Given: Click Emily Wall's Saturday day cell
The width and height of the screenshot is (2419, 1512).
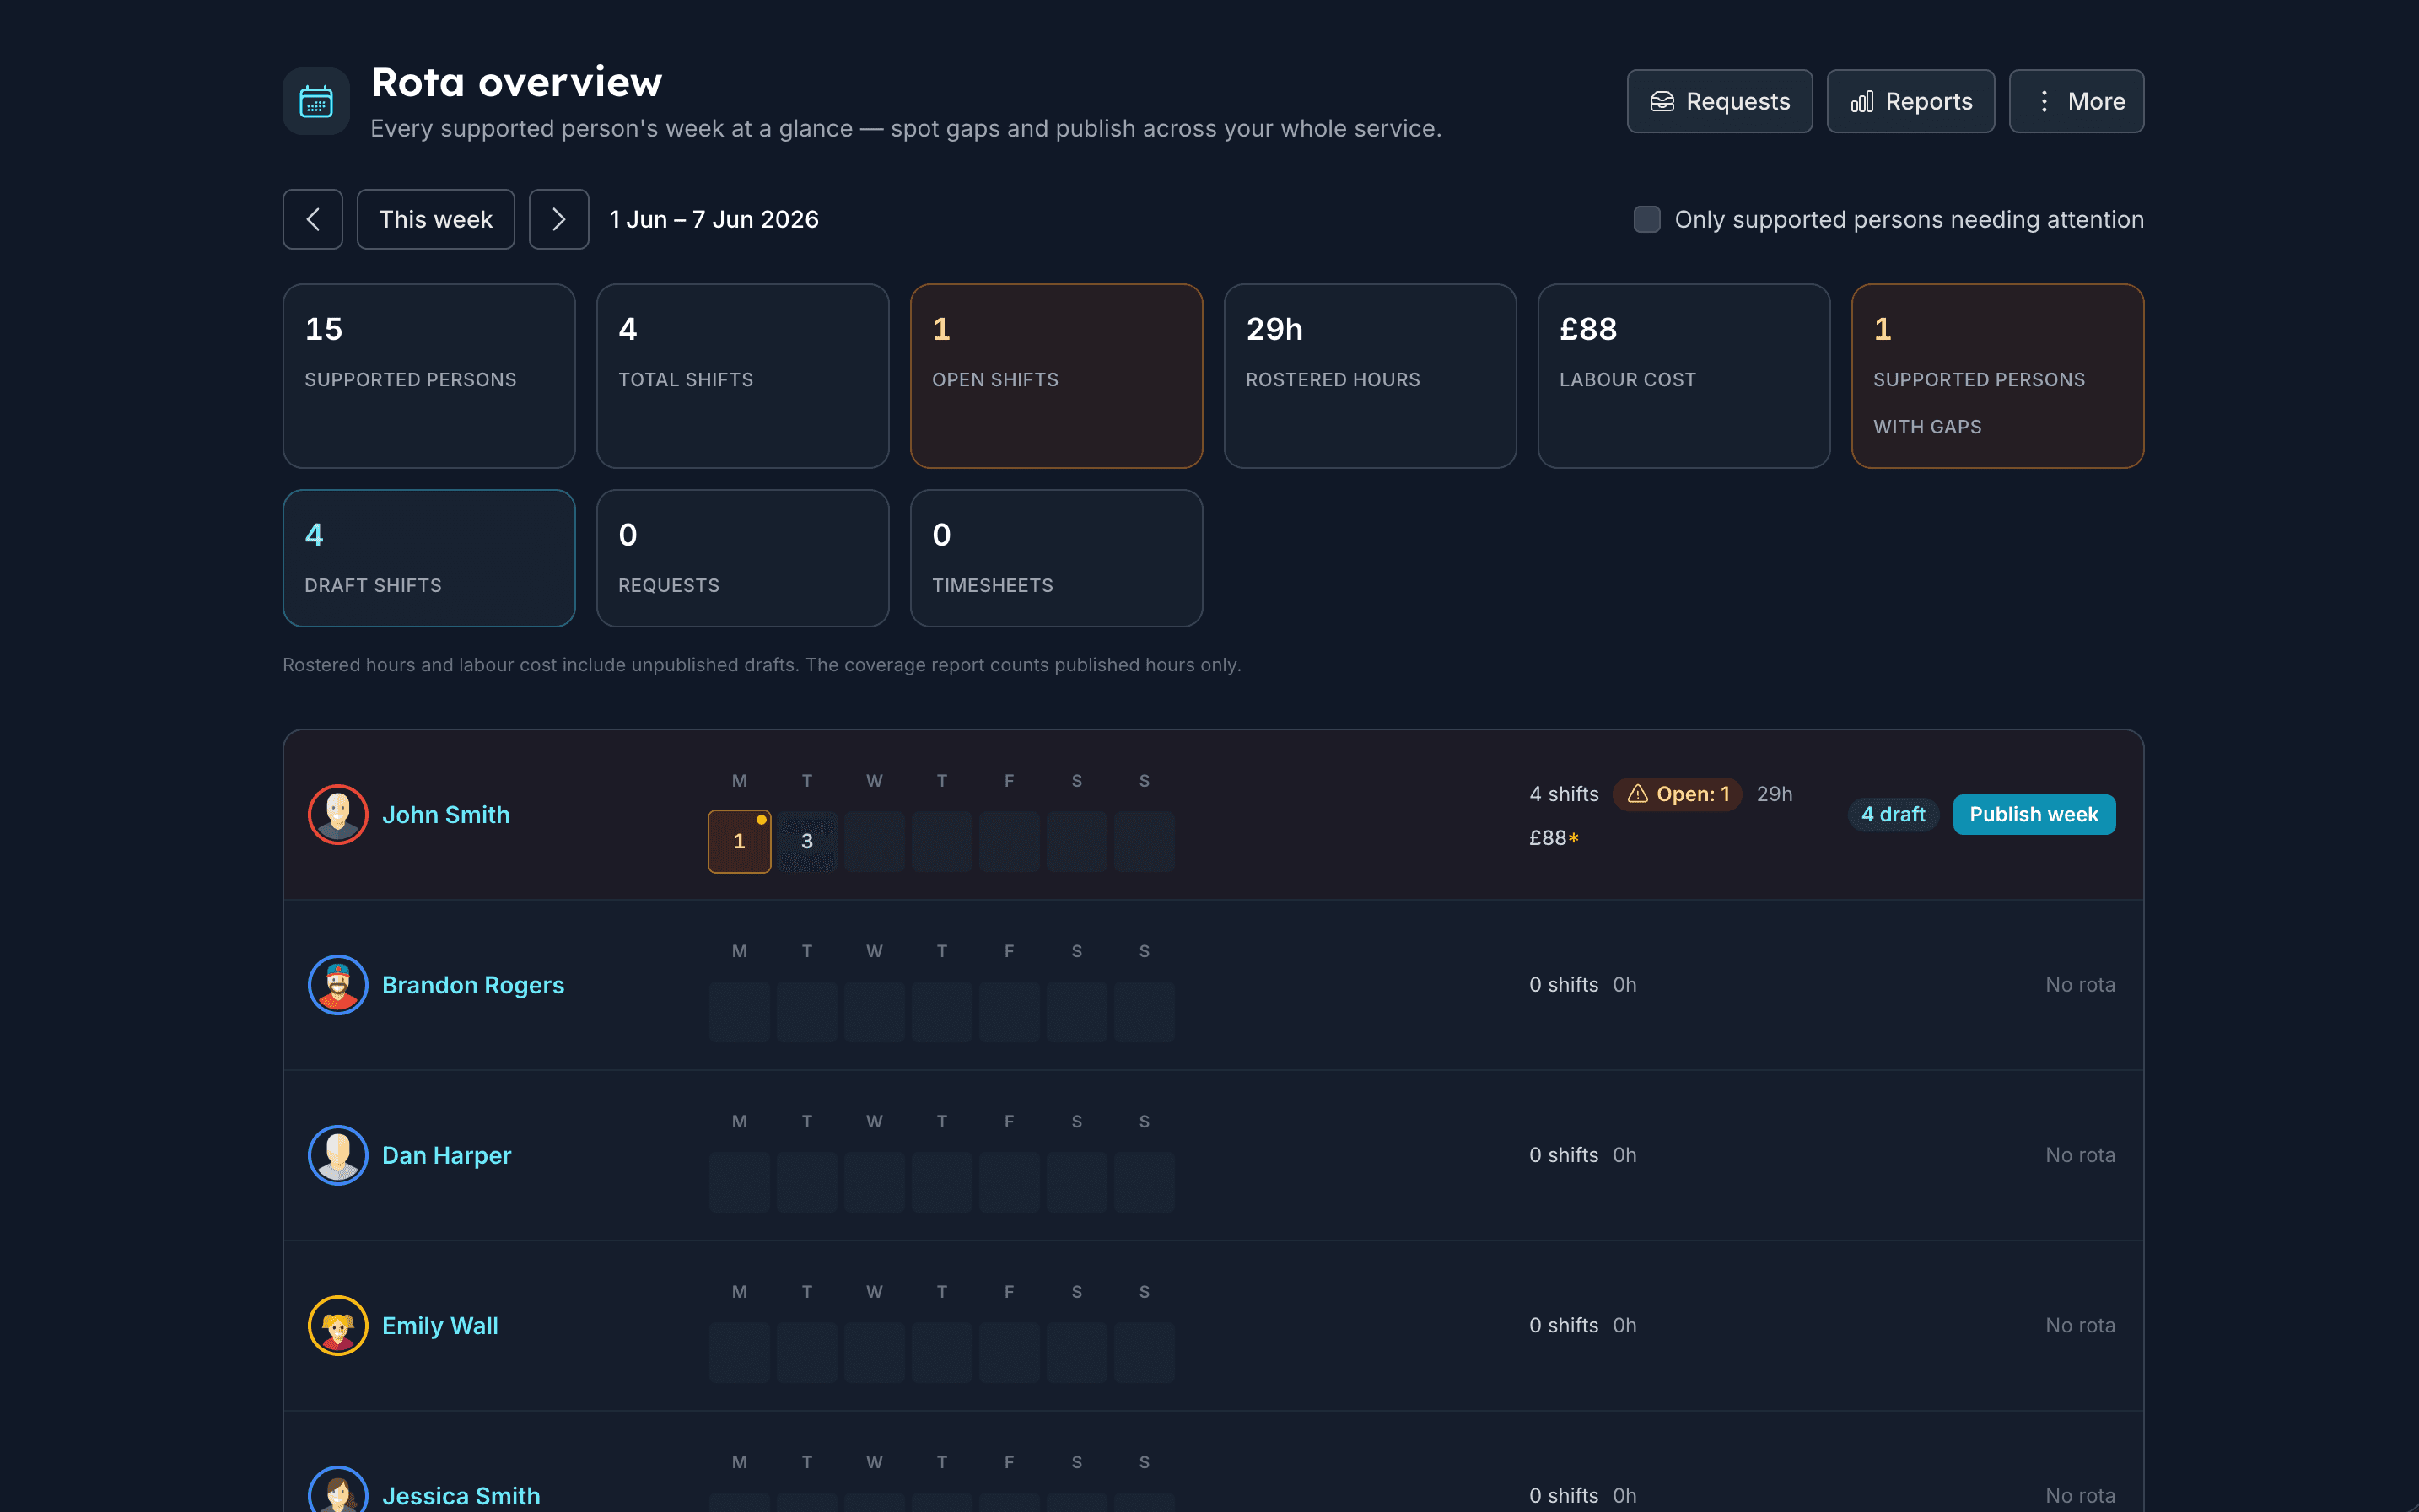Looking at the screenshot, I should point(1077,1352).
